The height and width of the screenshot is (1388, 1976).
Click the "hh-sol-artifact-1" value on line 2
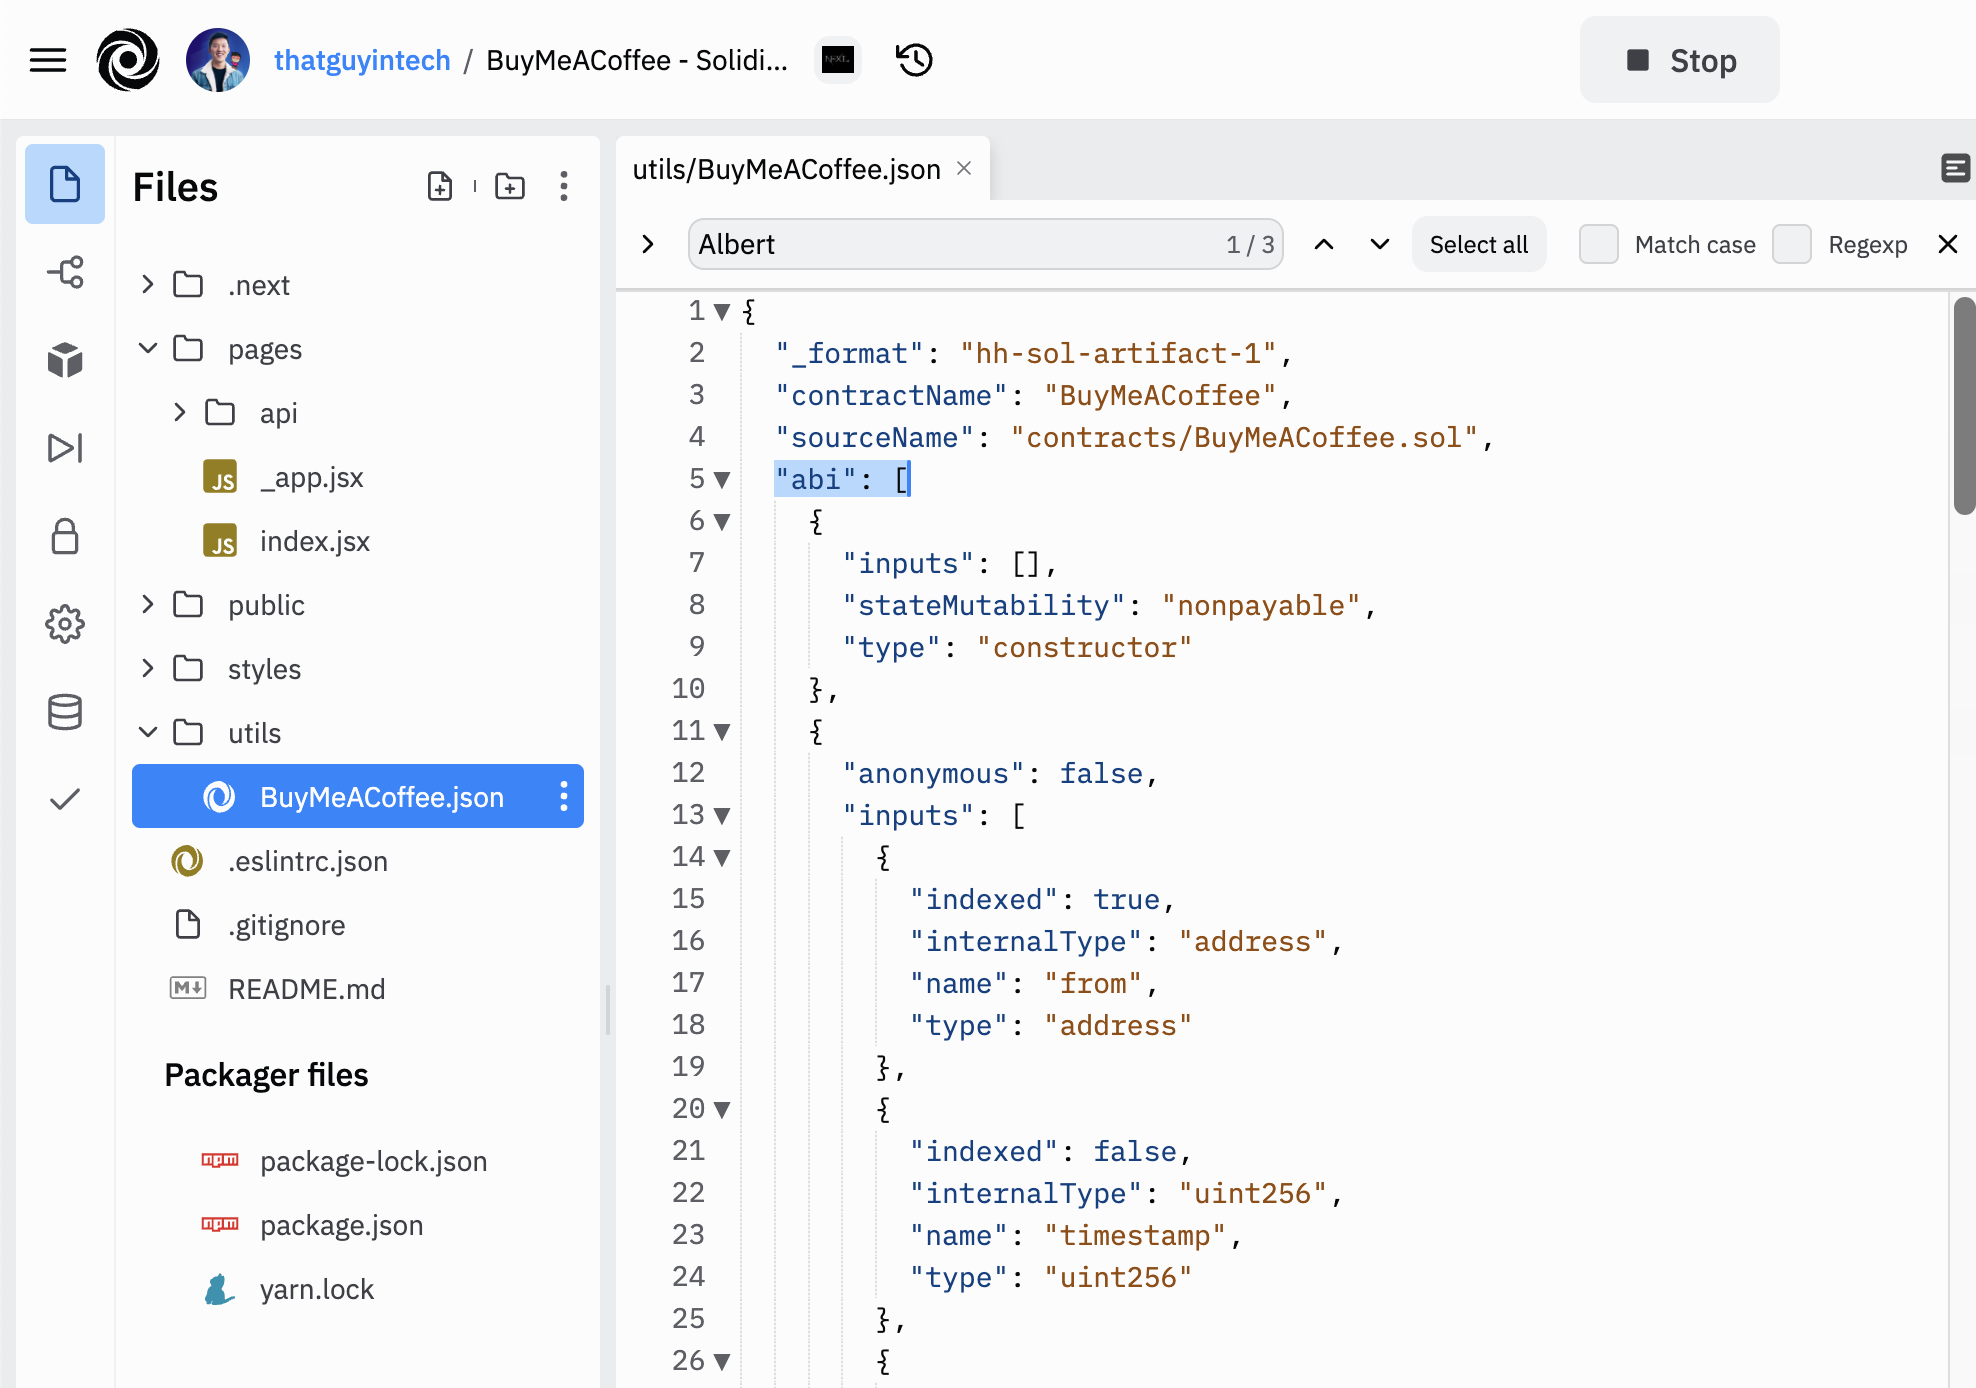1118,354
